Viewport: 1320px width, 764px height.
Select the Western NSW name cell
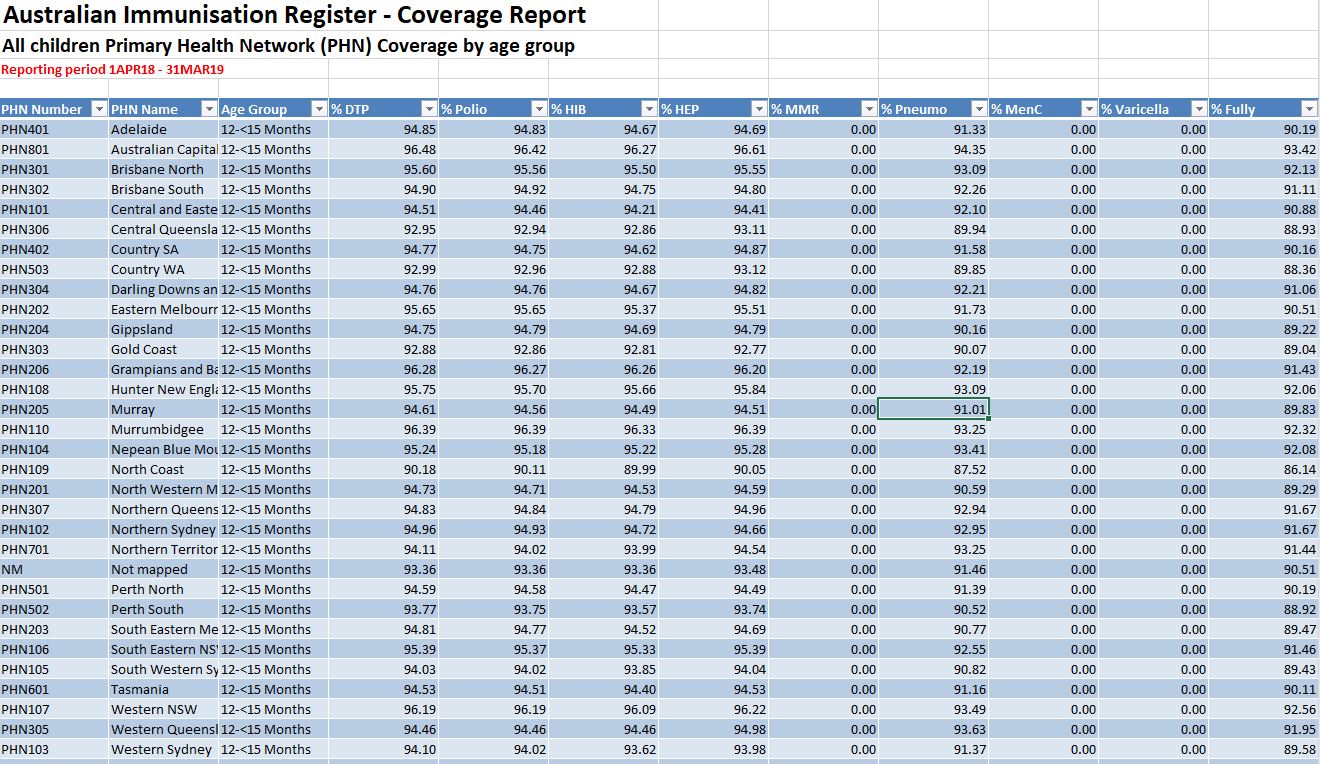point(163,709)
